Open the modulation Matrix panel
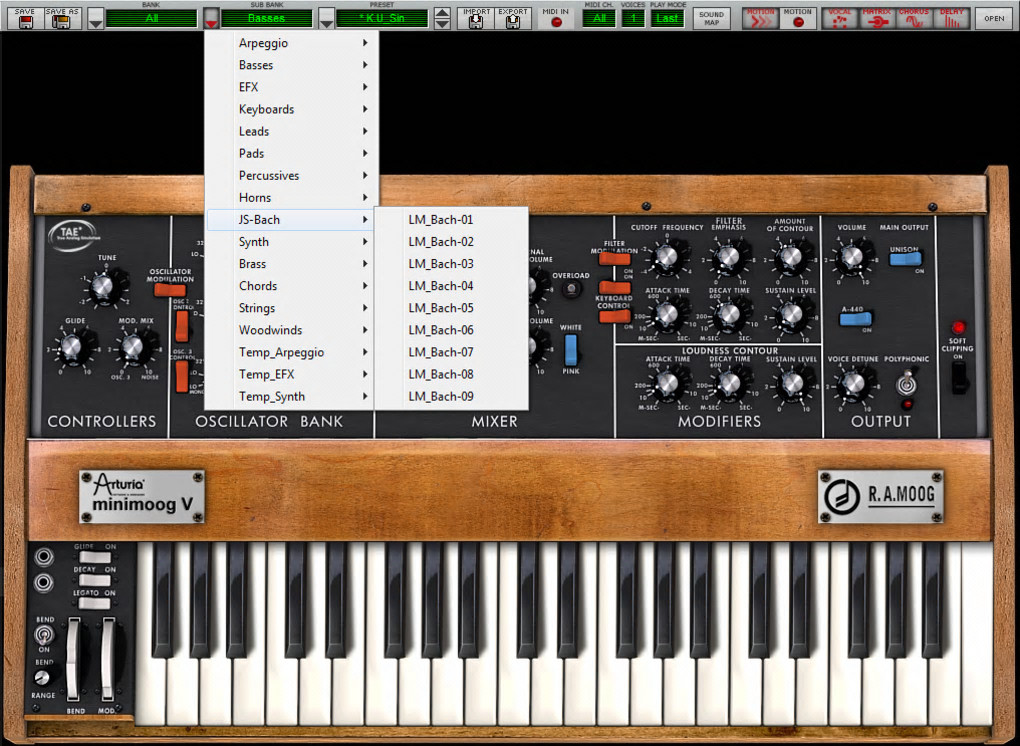This screenshot has width=1020, height=746. pos(877,18)
